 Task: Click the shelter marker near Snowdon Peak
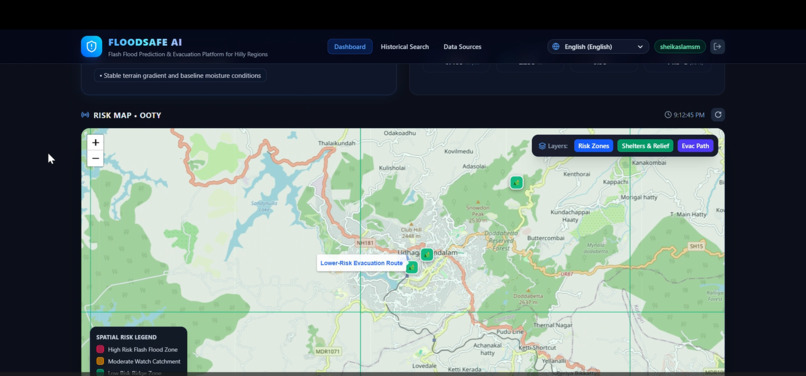[516, 183]
